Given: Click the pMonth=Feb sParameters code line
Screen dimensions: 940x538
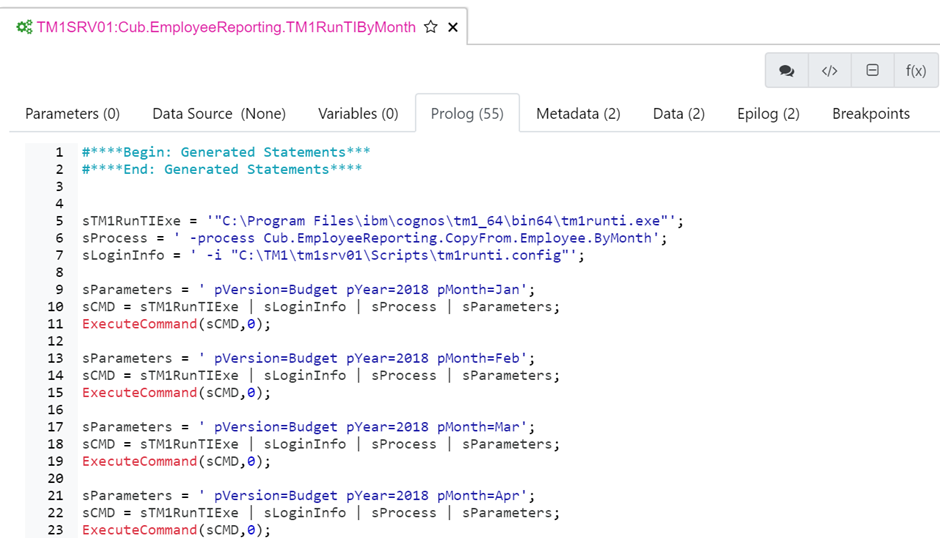Looking at the screenshot, I should point(309,358).
